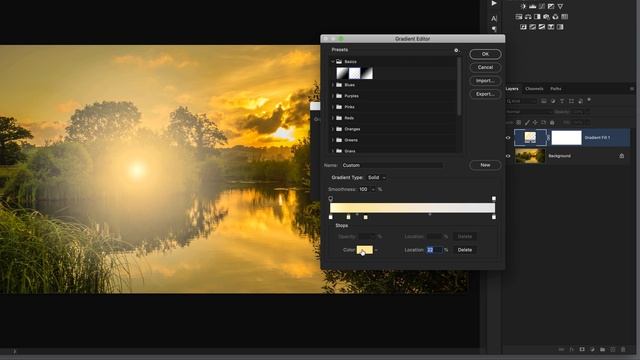Add a Color Lookup adjustment layer
The image size is (640, 360).
tap(564, 17)
